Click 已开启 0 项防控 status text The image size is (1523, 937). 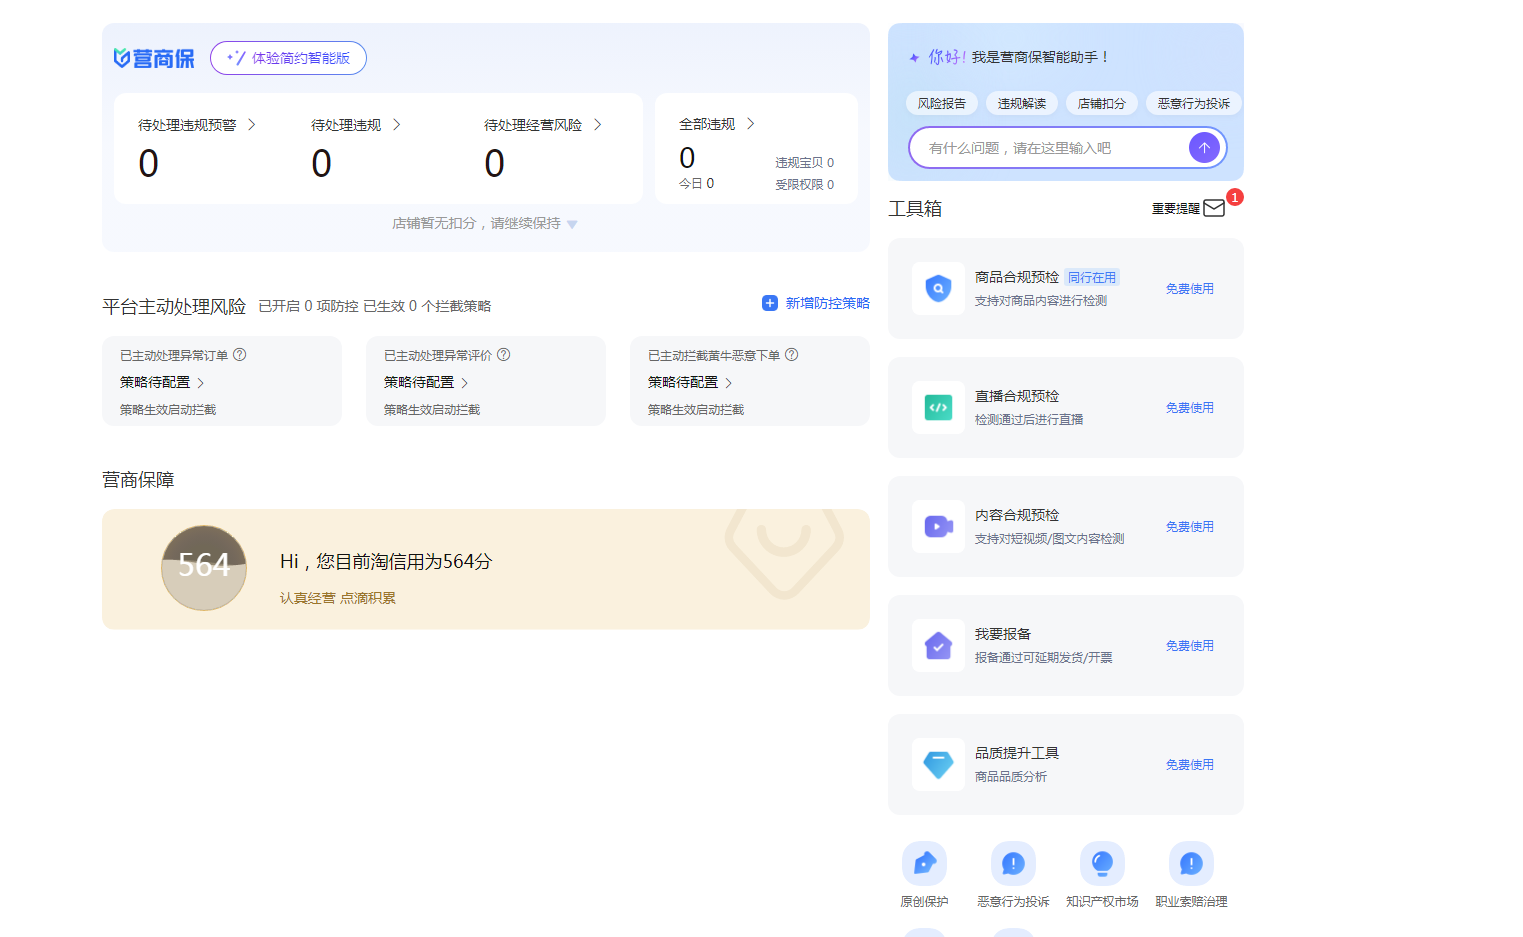coord(308,306)
